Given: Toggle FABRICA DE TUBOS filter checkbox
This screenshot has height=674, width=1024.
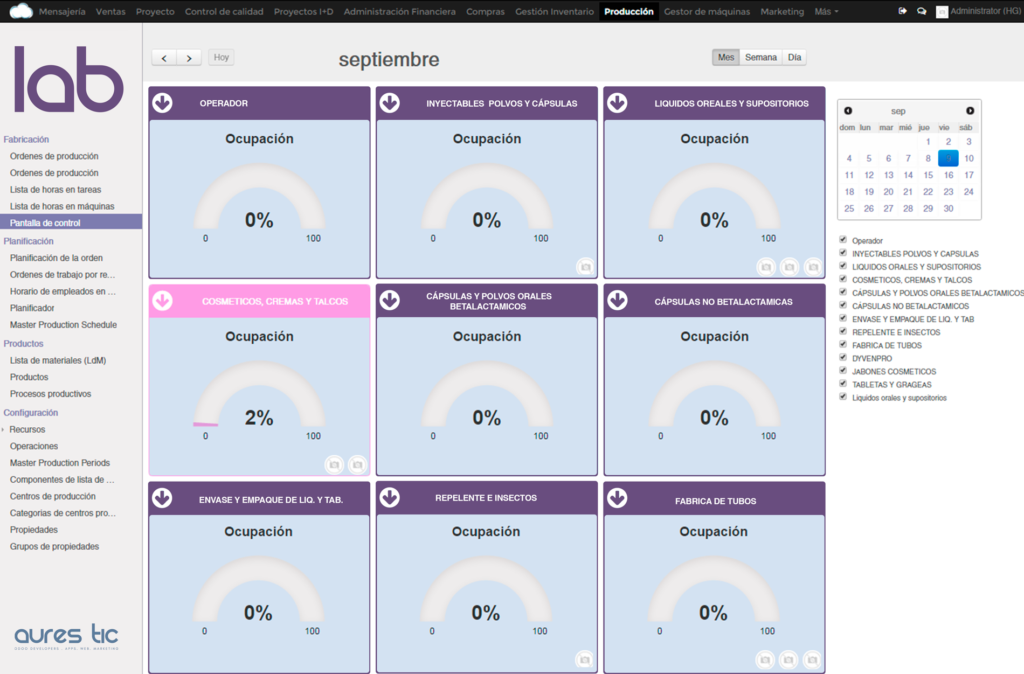Looking at the screenshot, I should 843,344.
